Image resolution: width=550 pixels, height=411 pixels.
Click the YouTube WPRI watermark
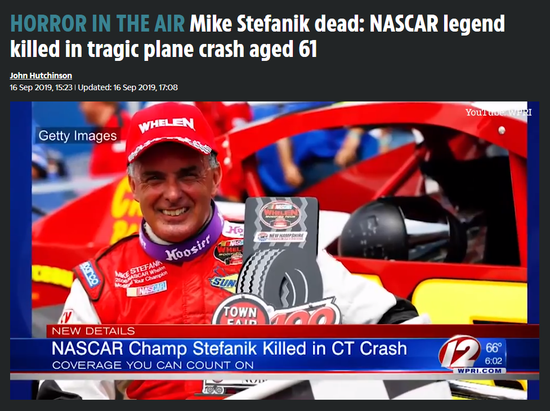pos(498,112)
